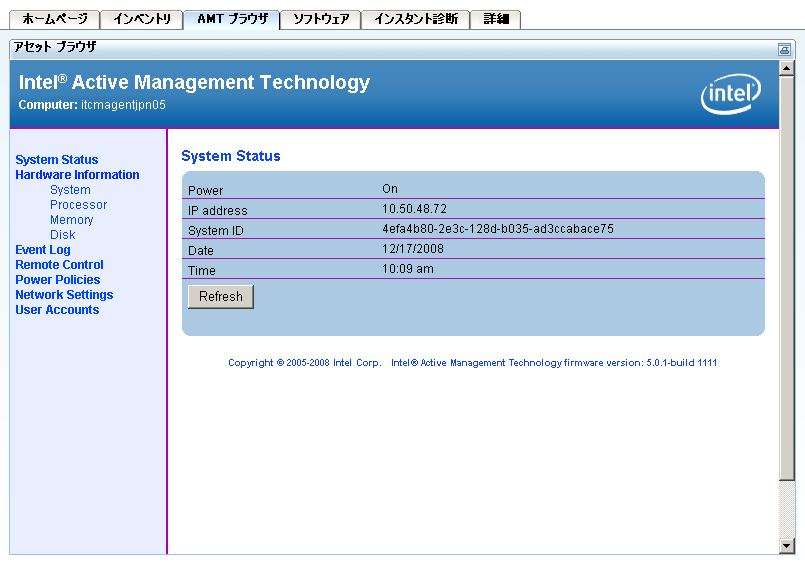The width and height of the screenshot is (805, 564).
Task: Click the firmware version text in the footer
Action: pos(554,363)
